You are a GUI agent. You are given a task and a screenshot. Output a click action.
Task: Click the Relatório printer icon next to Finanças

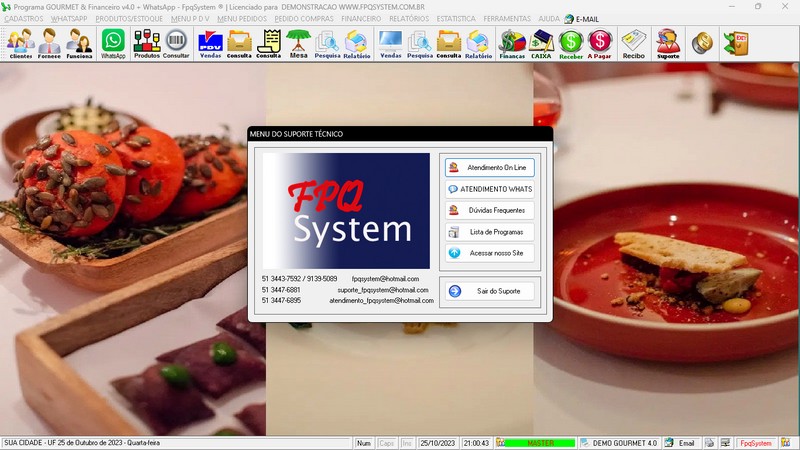(x=478, y=43)
